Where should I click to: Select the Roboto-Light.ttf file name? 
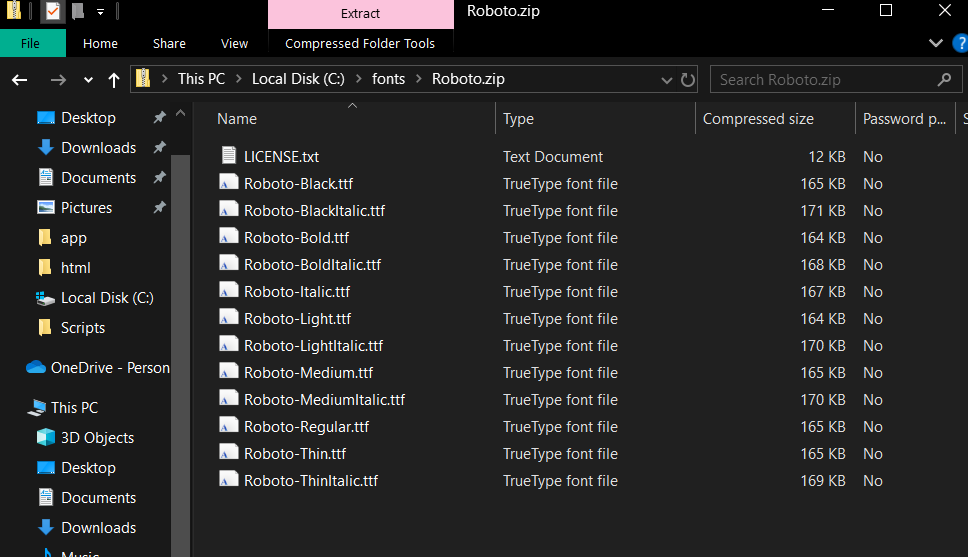(298, 319)
